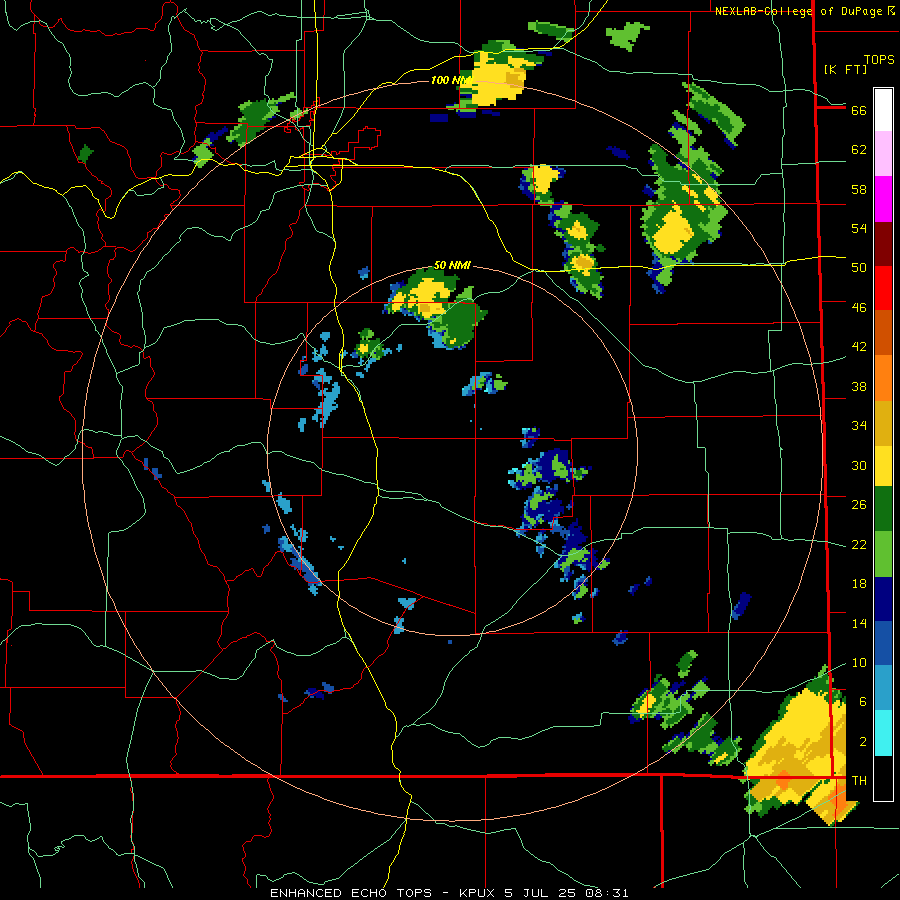Screen dimensions: 900x900
Task: Click the "22" scale label
Action: (859, 544)
